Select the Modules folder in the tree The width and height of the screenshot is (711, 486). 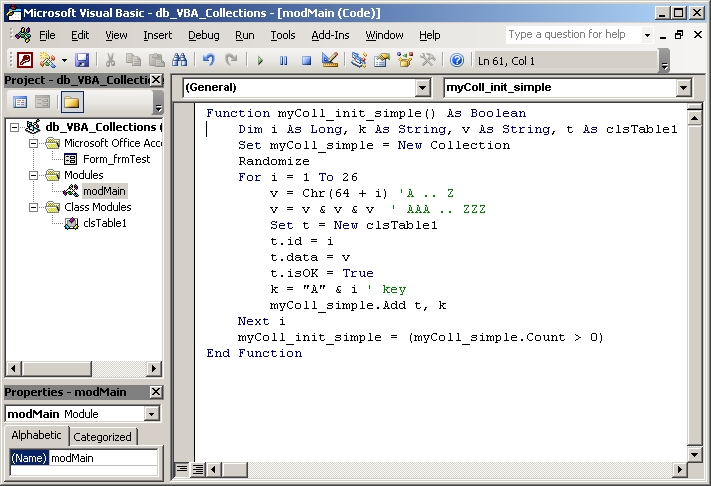point(83,175)
